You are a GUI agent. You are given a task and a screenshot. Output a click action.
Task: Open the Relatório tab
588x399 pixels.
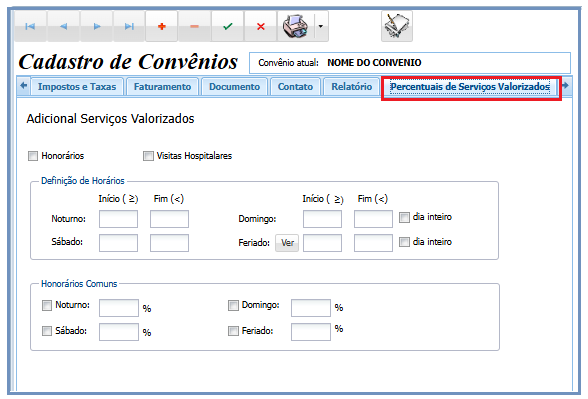(x=351, y=87)
